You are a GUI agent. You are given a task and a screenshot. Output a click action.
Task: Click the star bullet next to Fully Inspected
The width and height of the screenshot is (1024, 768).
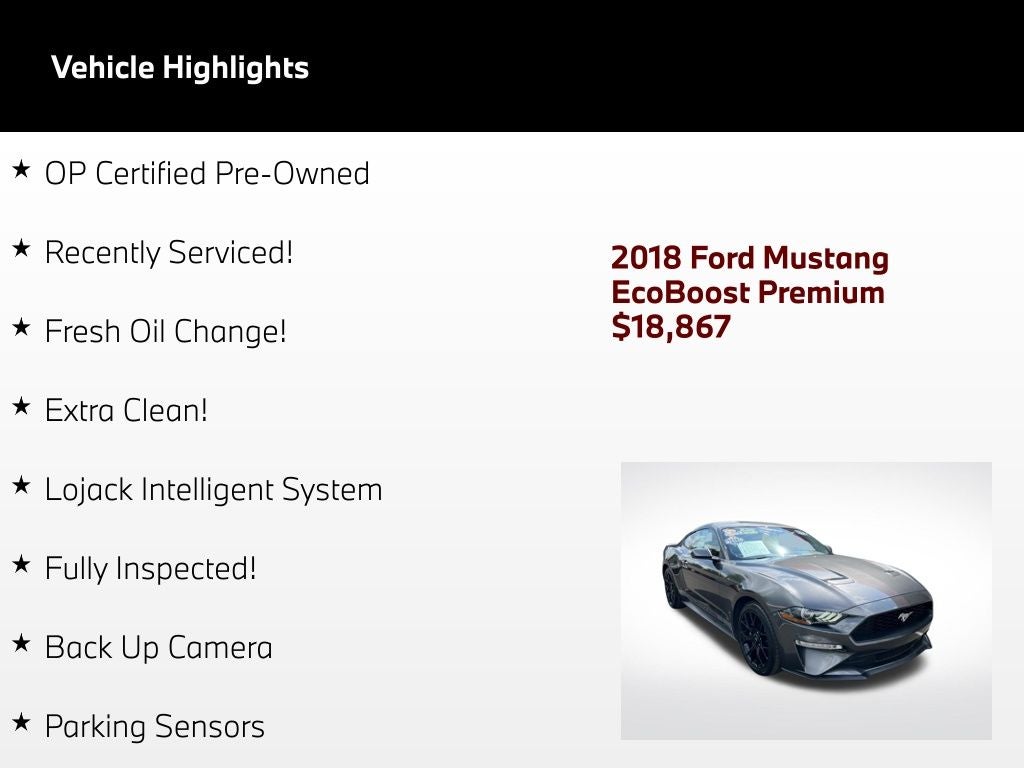[21, 565]
